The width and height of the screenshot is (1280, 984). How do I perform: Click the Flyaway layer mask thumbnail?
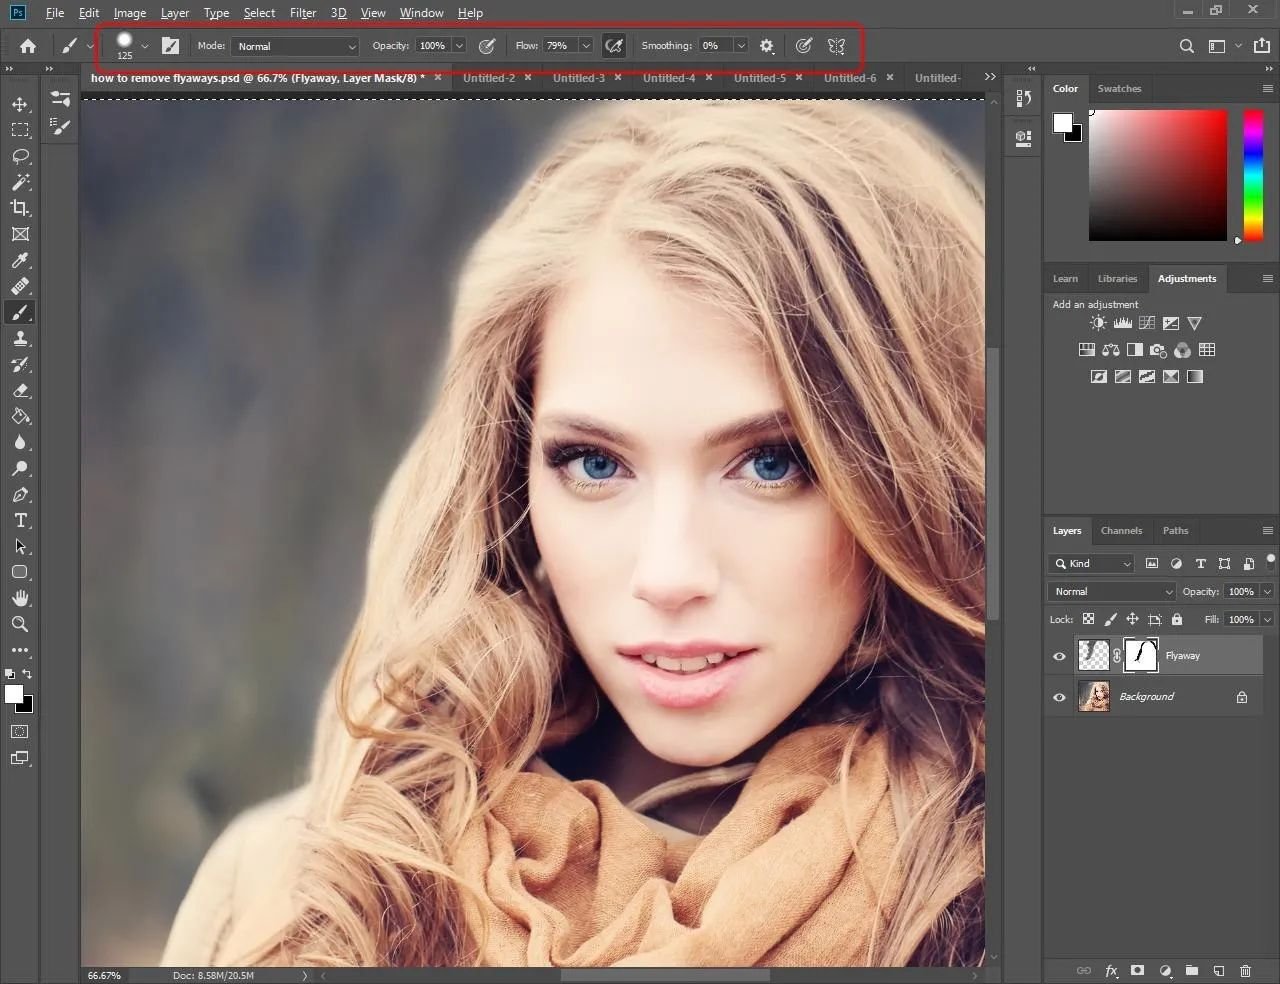pos(1141,655)
